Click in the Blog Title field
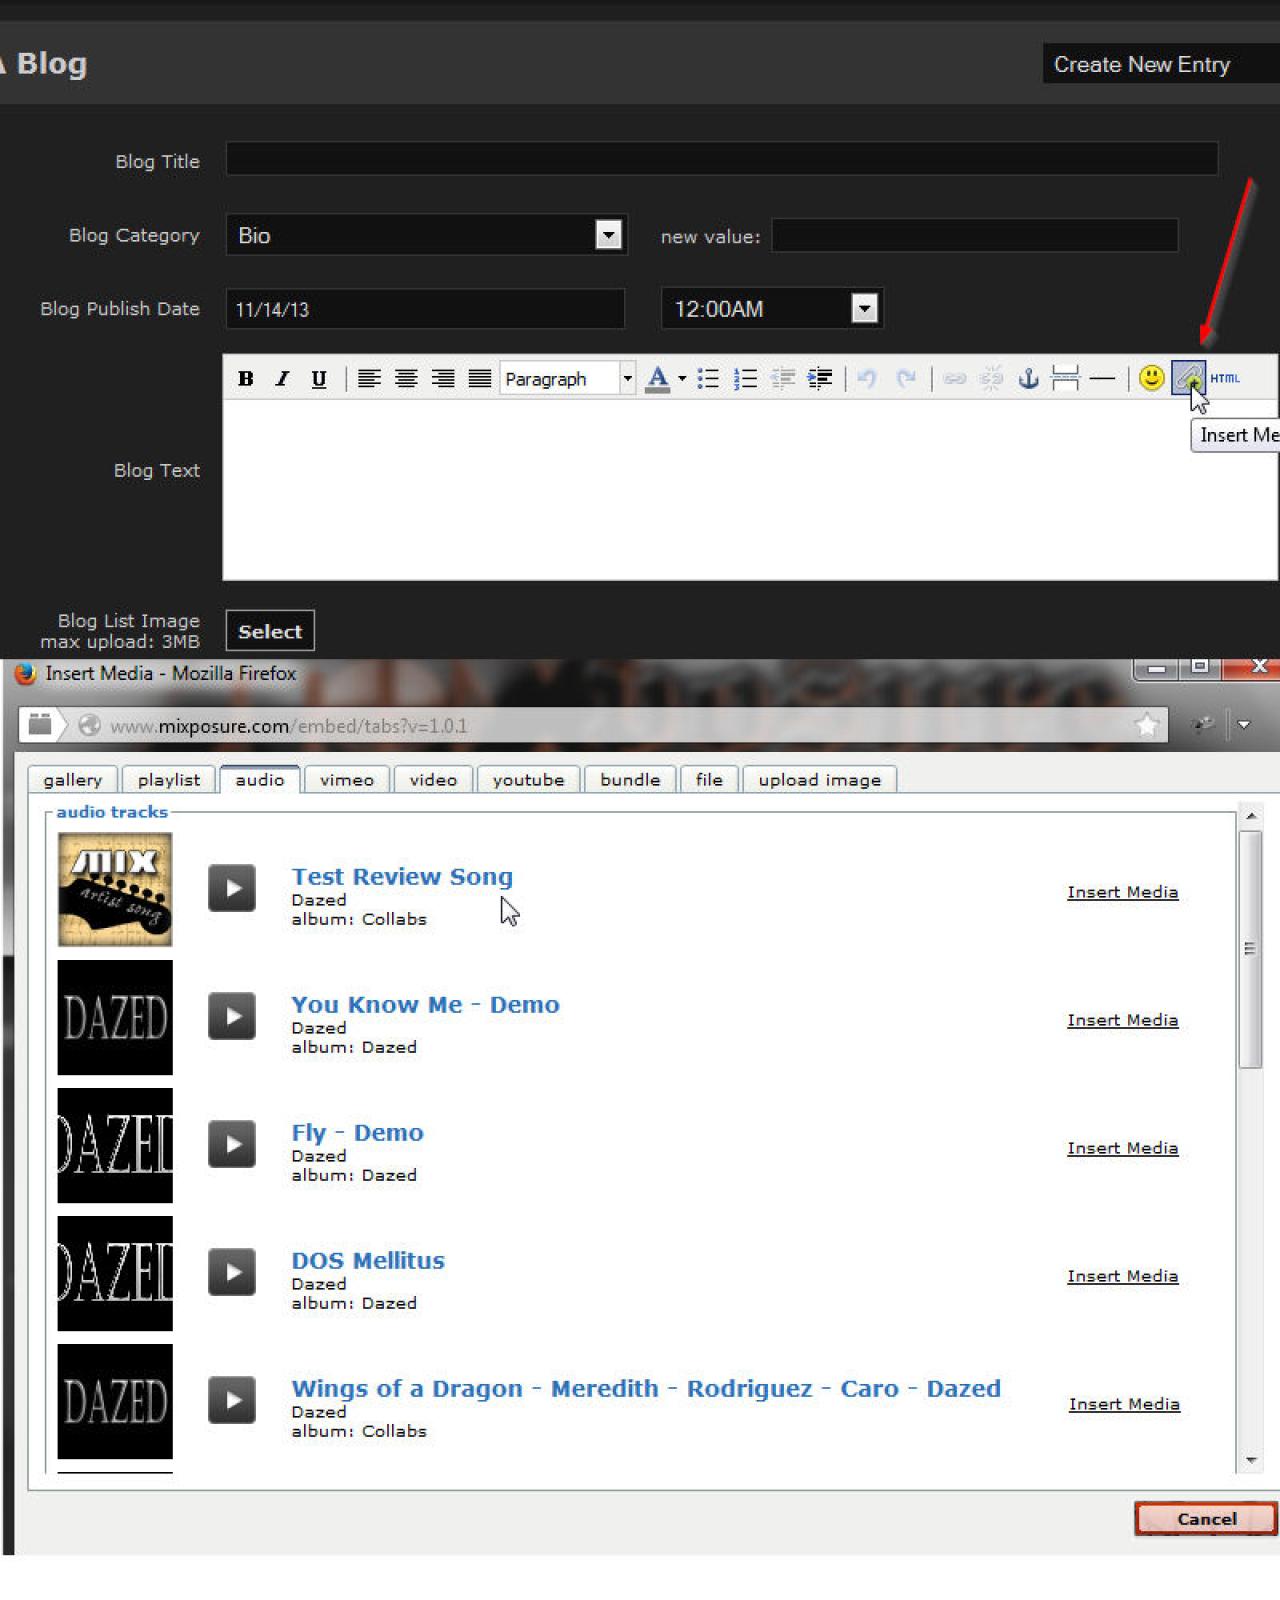 (x=721, y=159)
